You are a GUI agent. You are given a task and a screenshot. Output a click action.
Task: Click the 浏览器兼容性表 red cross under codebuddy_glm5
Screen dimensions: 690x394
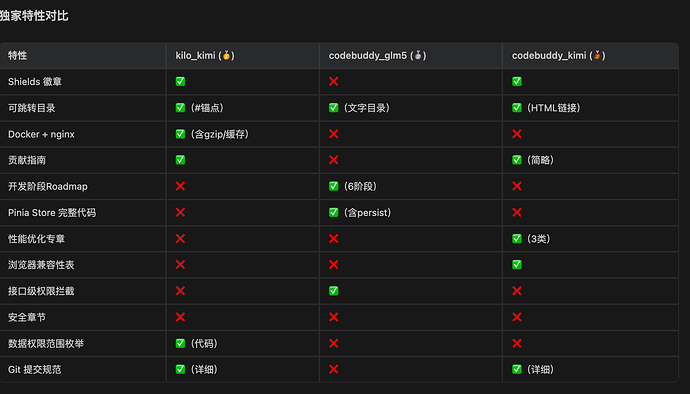(334, 265)
